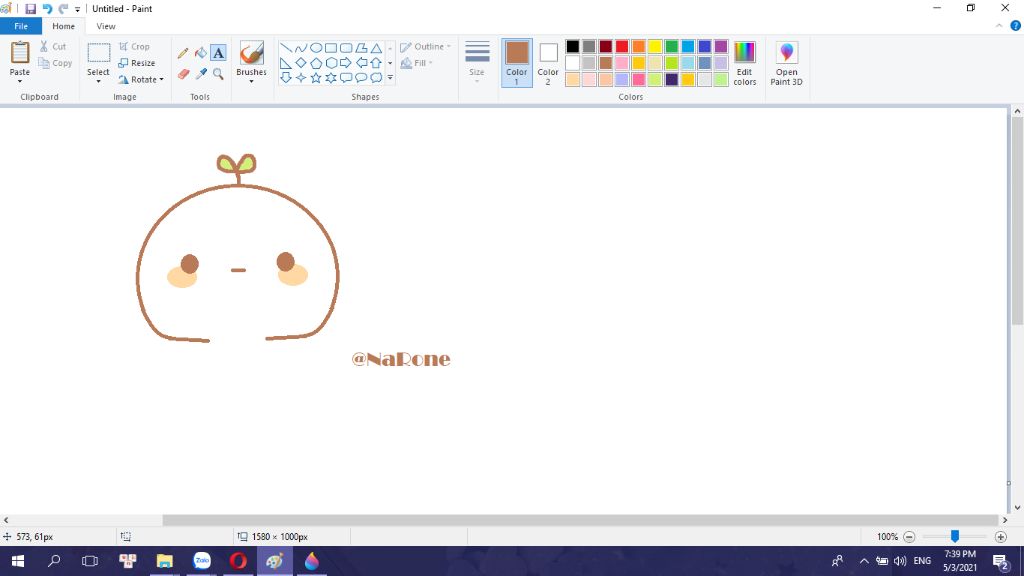The height and width of the screenshot is (576, 1024).
Task: Click the Paste clipboard icon
Action: (x=20, y=53)
